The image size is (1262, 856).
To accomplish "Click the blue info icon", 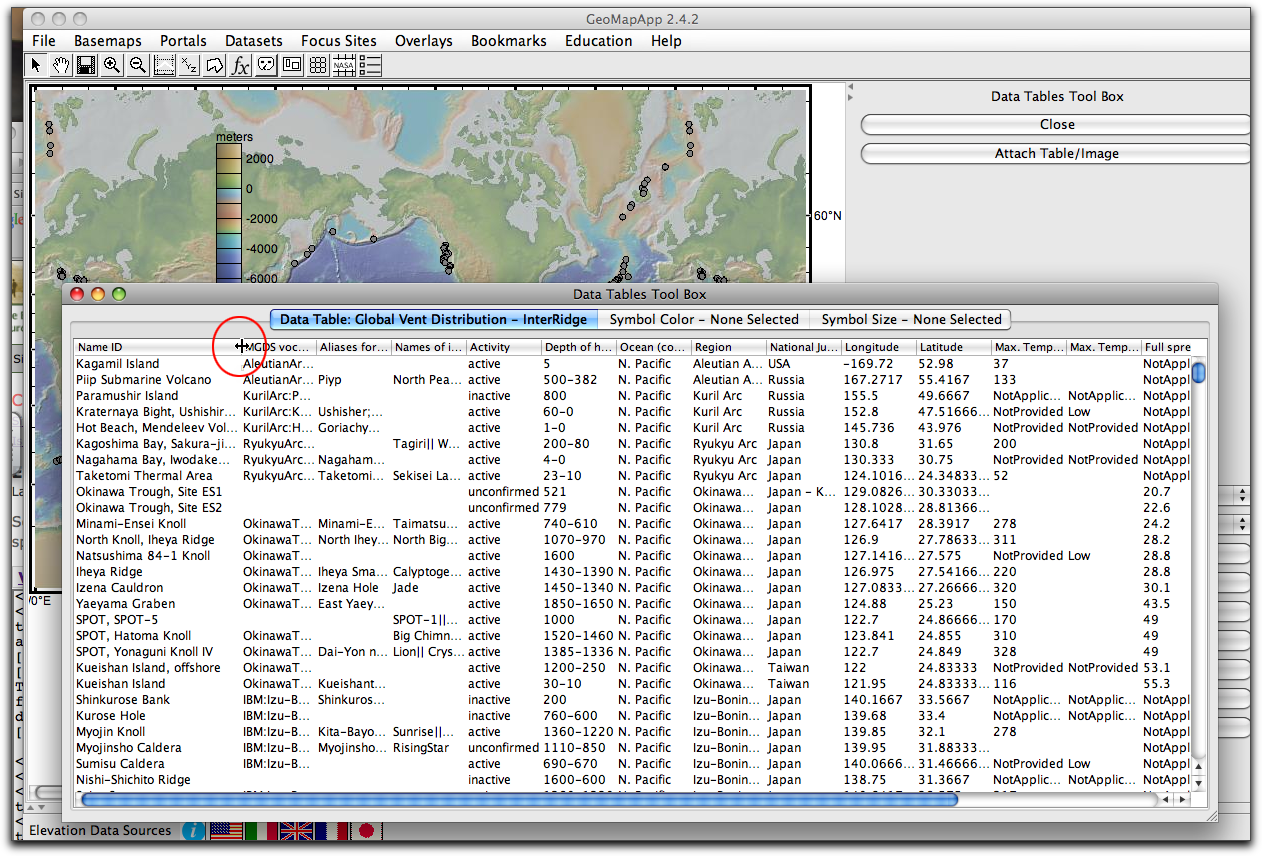I will 193,831.
